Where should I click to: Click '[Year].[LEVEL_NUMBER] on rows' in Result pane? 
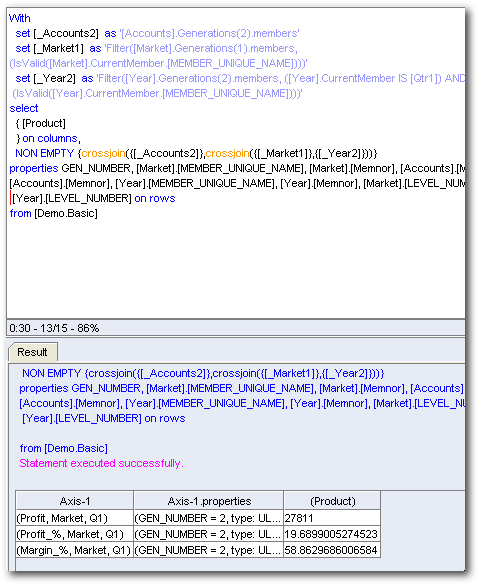pos(104,418)
